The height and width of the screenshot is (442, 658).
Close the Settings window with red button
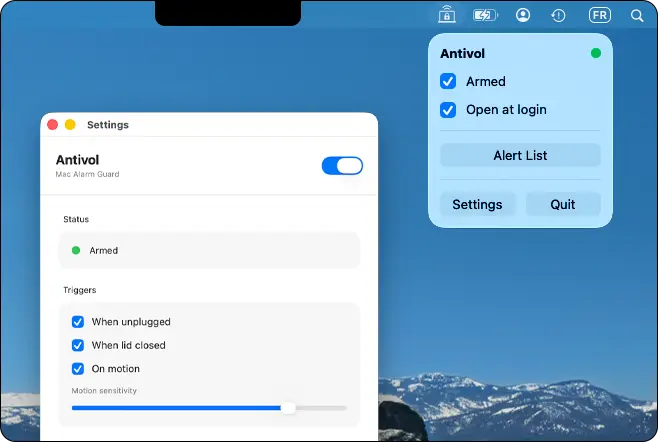pos(52,125)
